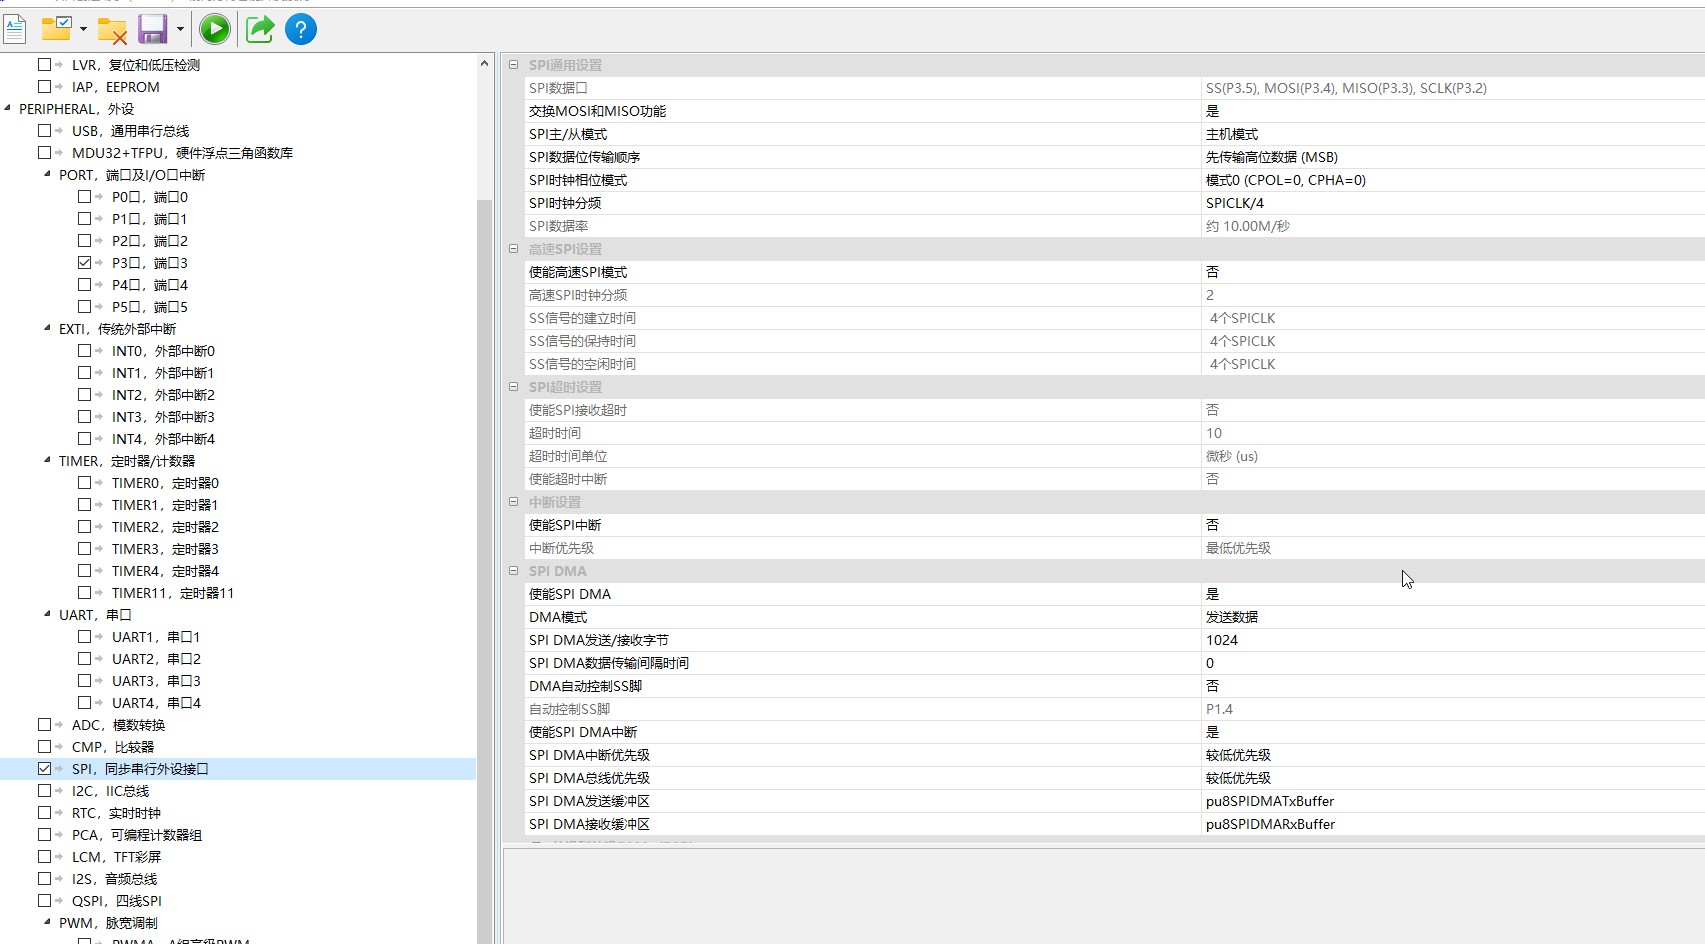Tick the ADC checkbox
The height and width of the screenshot is (944, 1705).
pos(45,725)
